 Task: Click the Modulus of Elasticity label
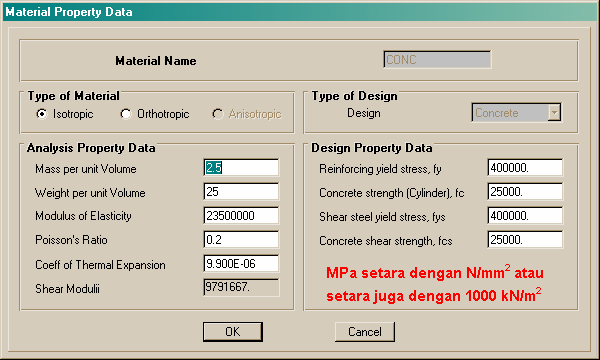tap(83, 216)
